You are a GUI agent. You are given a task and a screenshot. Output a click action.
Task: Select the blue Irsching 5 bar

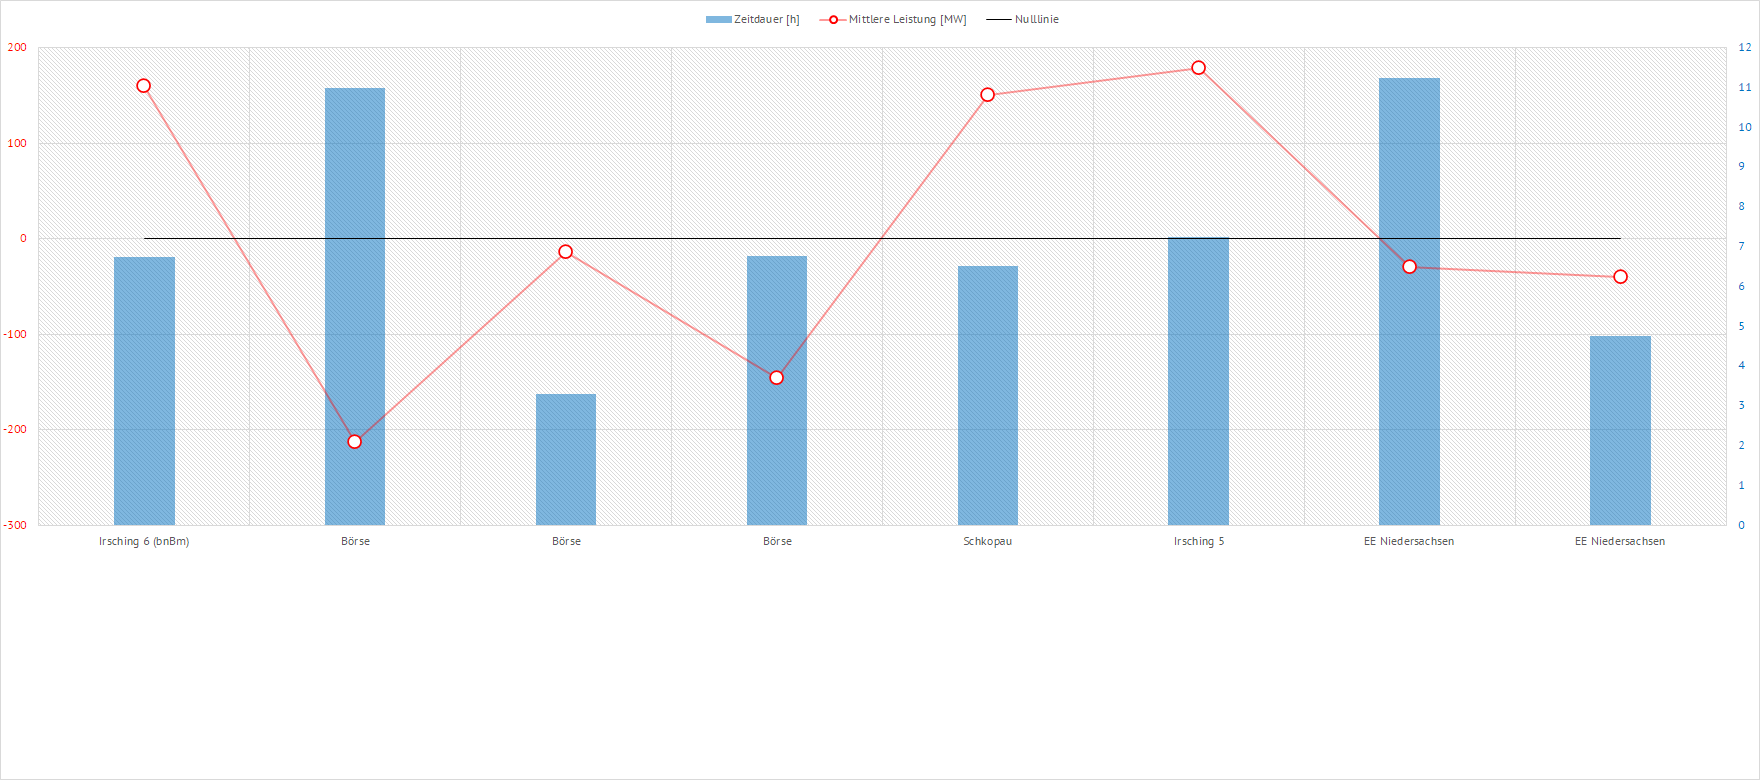coord(1198,380)
